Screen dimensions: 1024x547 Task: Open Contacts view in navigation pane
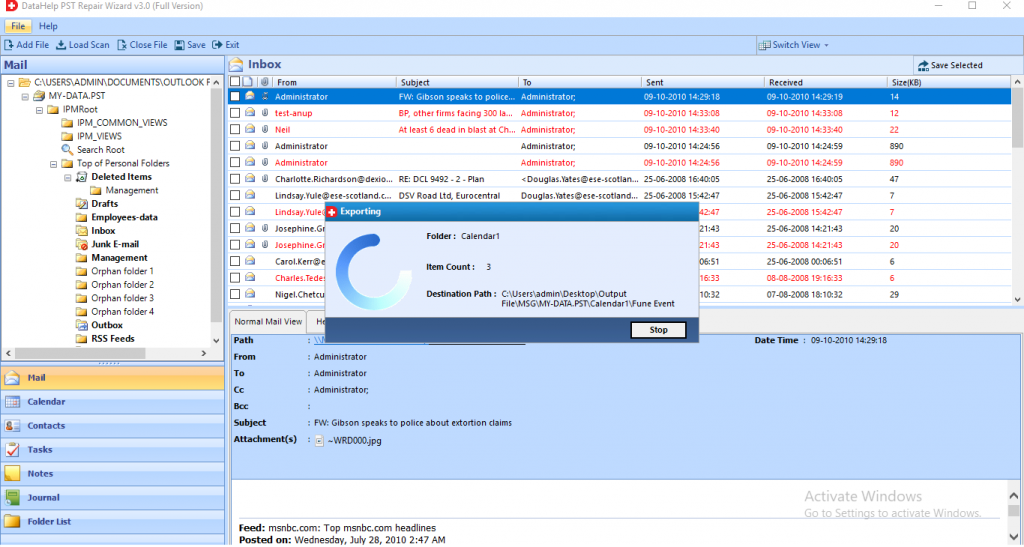(46, 426)
